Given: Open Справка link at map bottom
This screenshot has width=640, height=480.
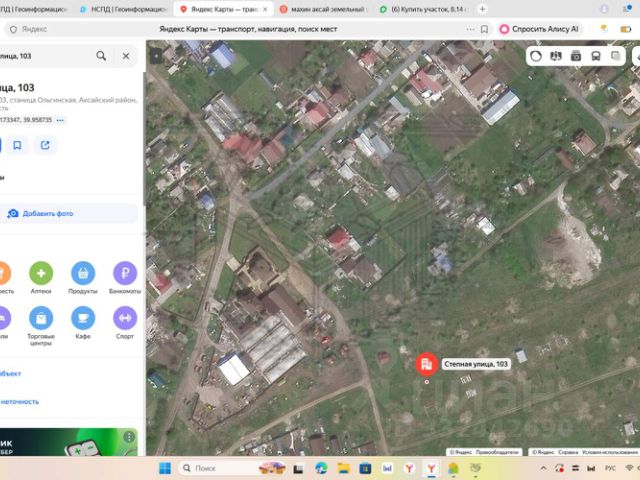Looking at the screenshot, I should click(x=567, y=452).
